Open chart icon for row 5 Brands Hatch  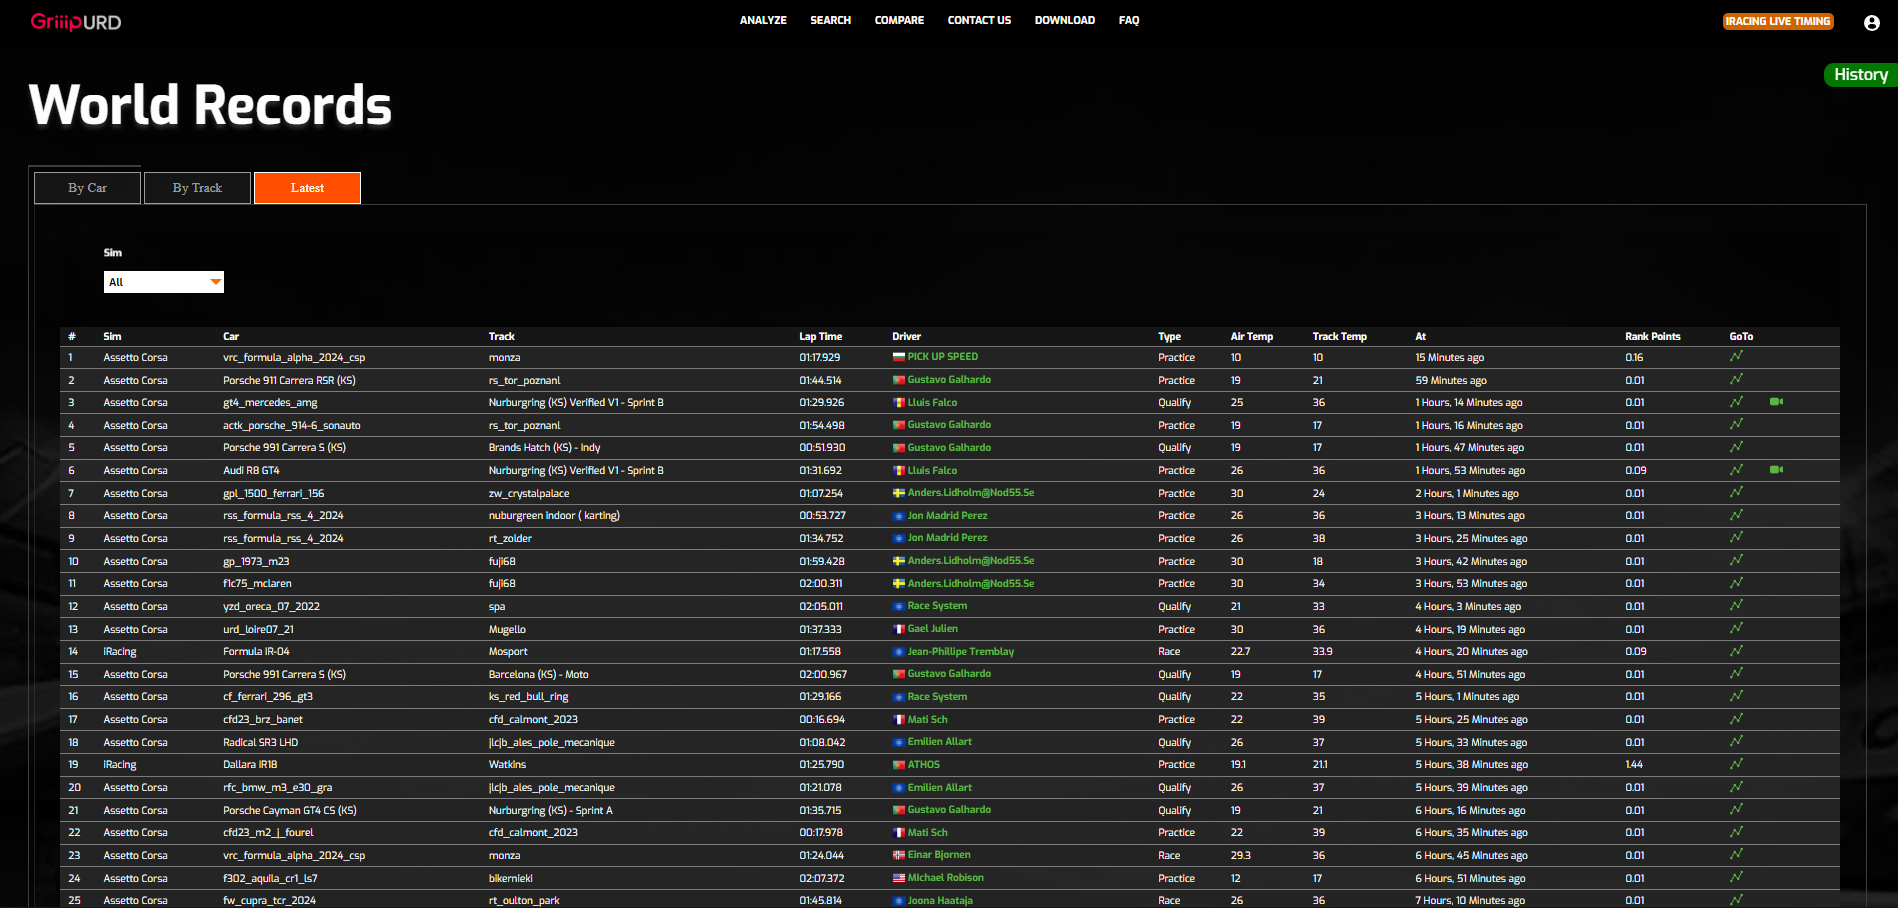pos(1736,447)
